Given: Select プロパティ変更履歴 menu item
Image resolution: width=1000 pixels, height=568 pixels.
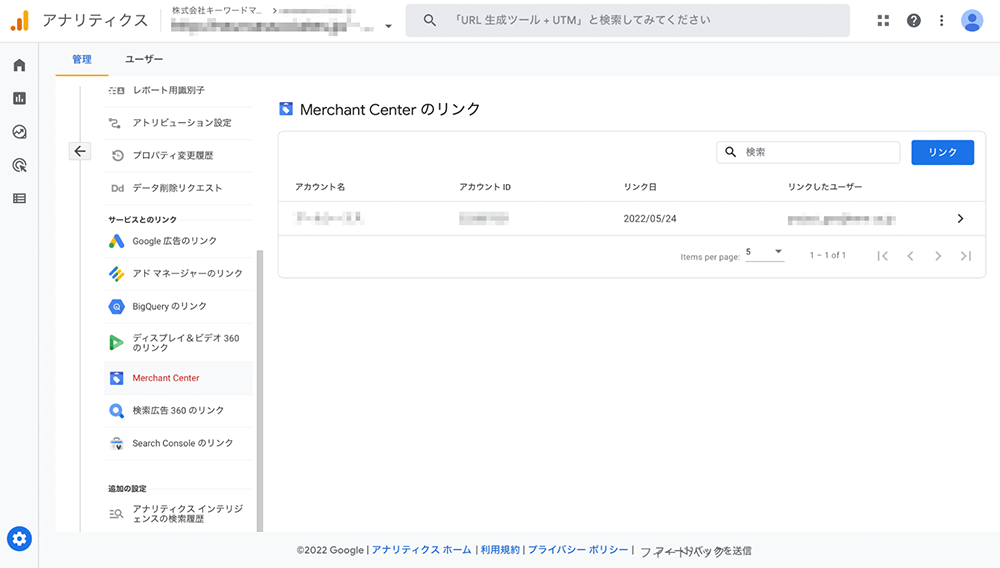Looking at the screenshot, I should point(179,156).
